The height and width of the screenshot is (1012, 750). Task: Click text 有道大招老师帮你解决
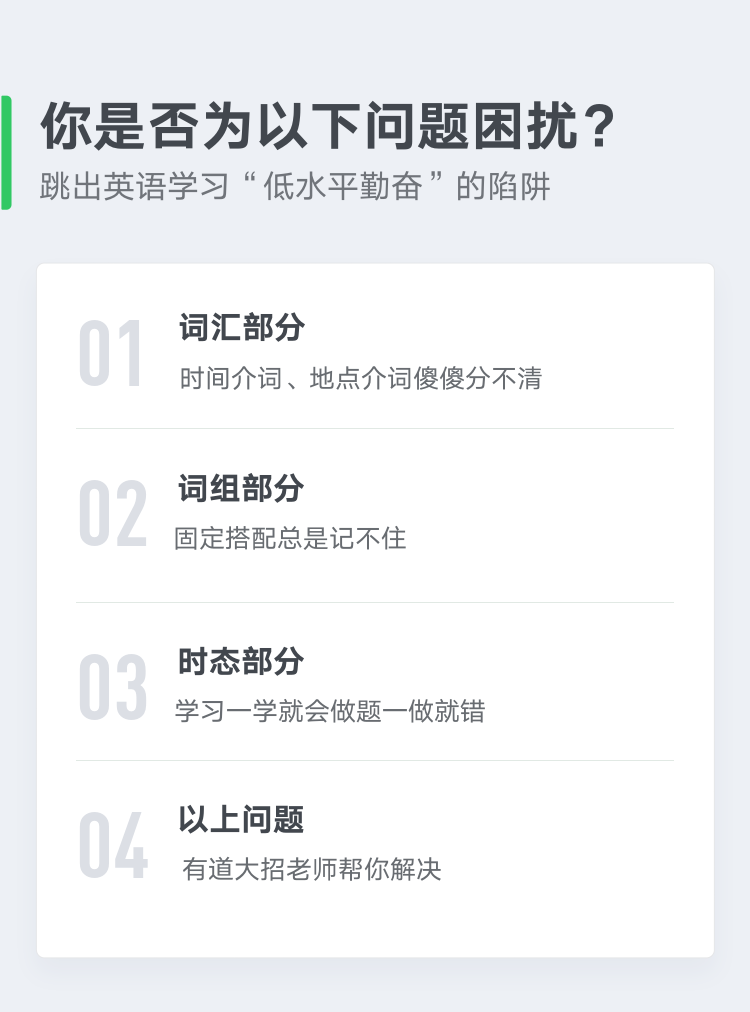pos(312,869)
